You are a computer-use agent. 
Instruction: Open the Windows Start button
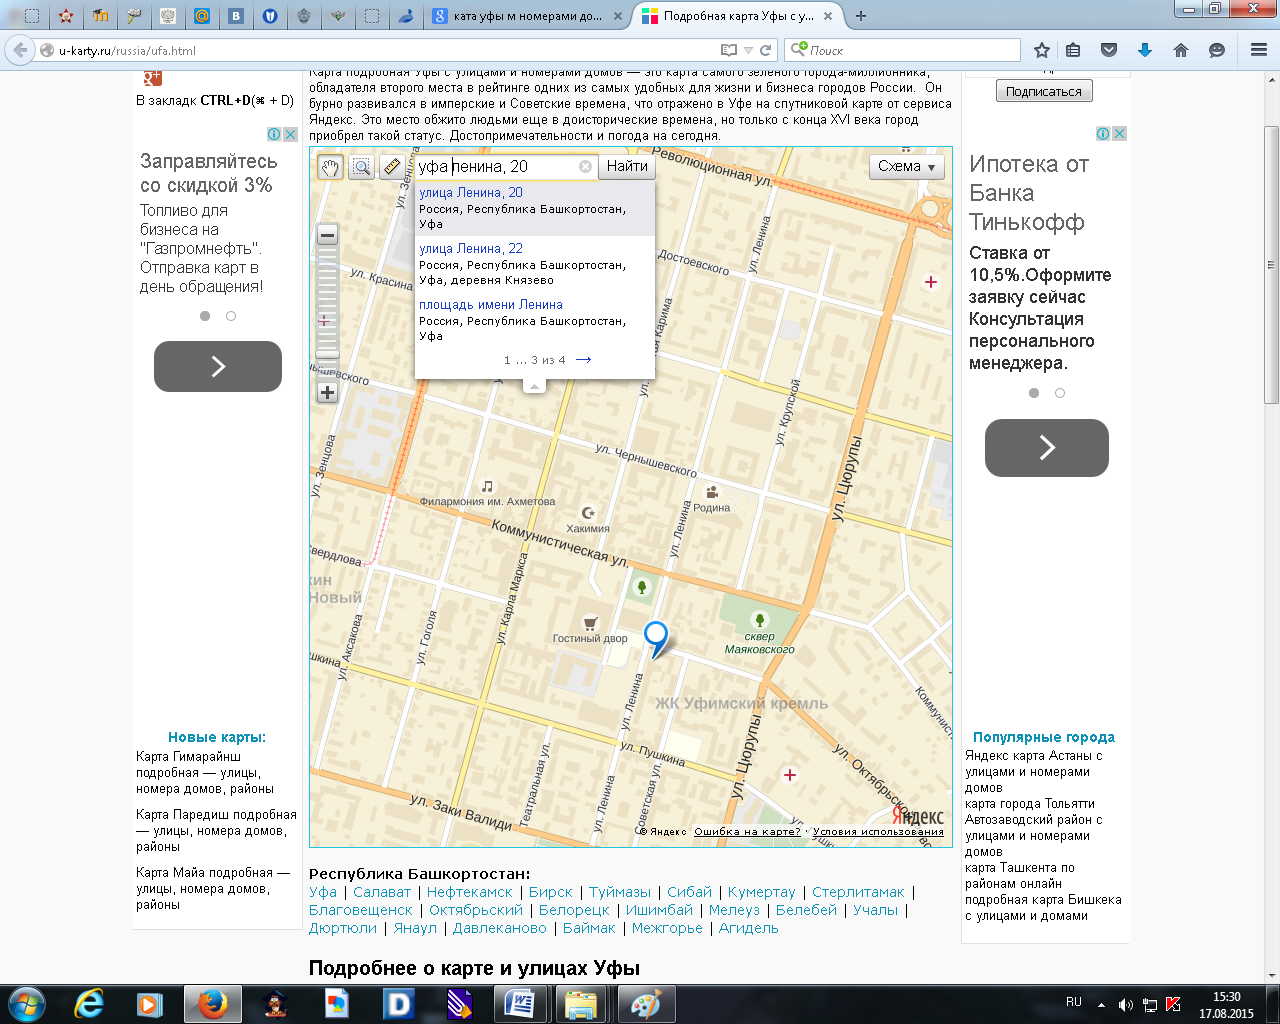(26, 1003)
